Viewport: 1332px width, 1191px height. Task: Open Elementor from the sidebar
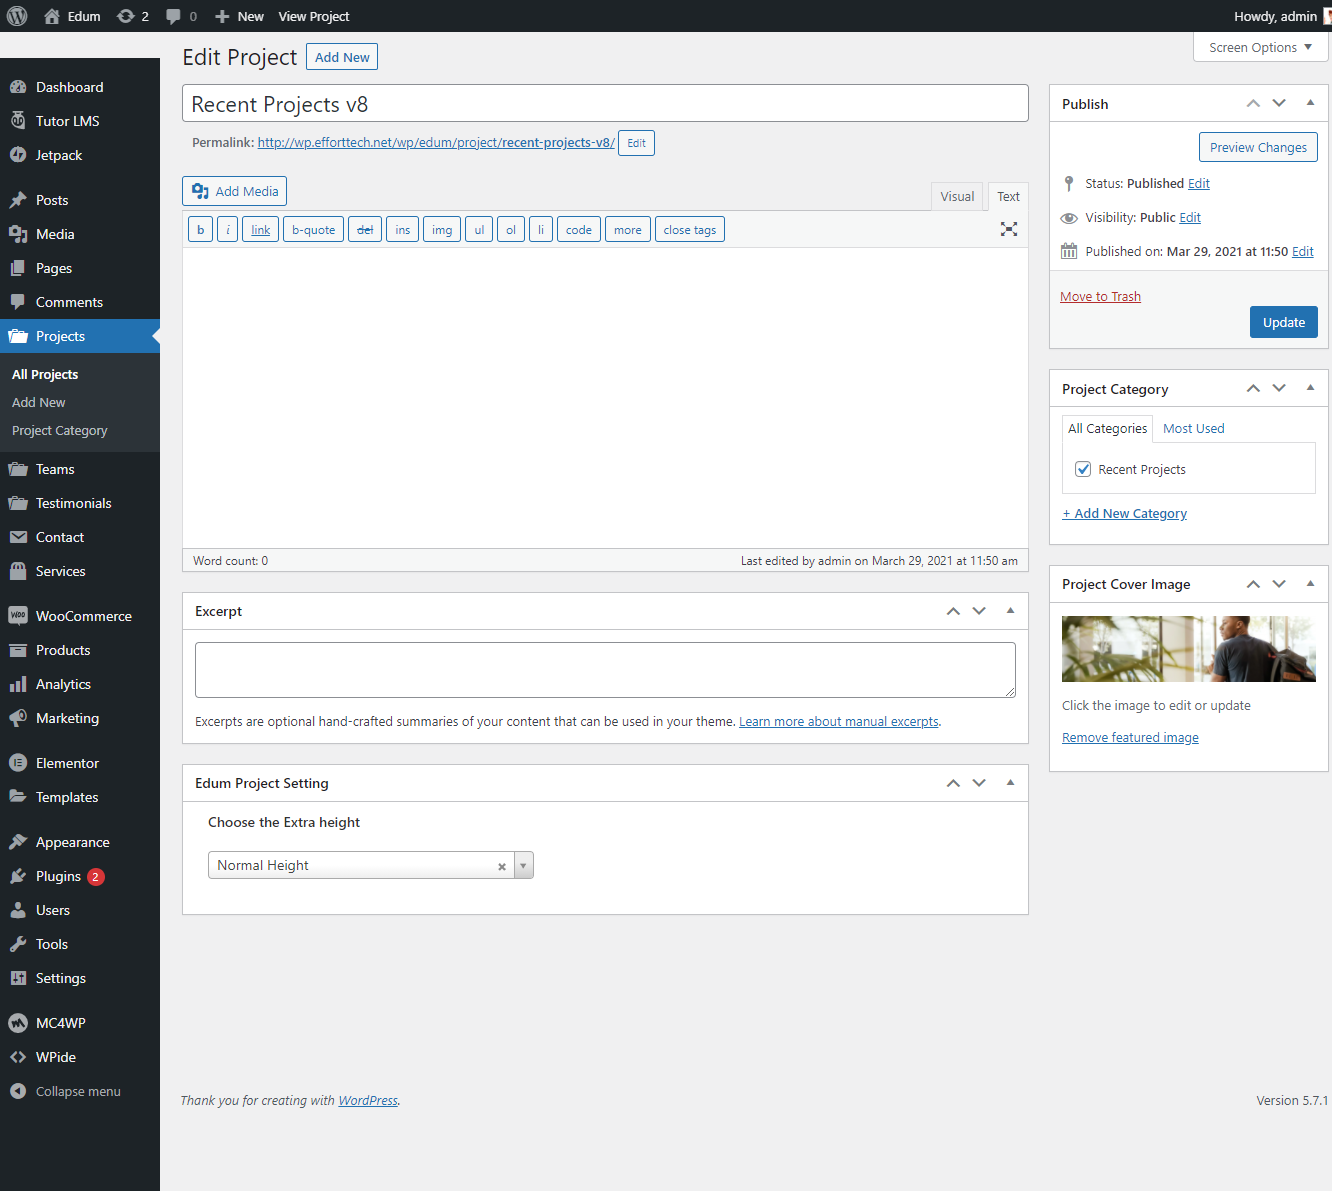(x=67, y=763)
